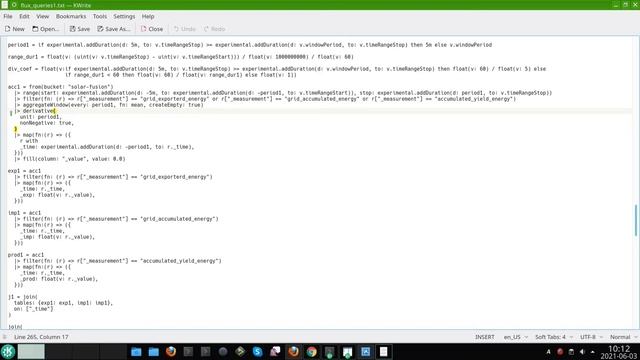Open the Soft Tabs: 4 dropdown
Viewport: 640px width, 360px height.
point(553,337)
